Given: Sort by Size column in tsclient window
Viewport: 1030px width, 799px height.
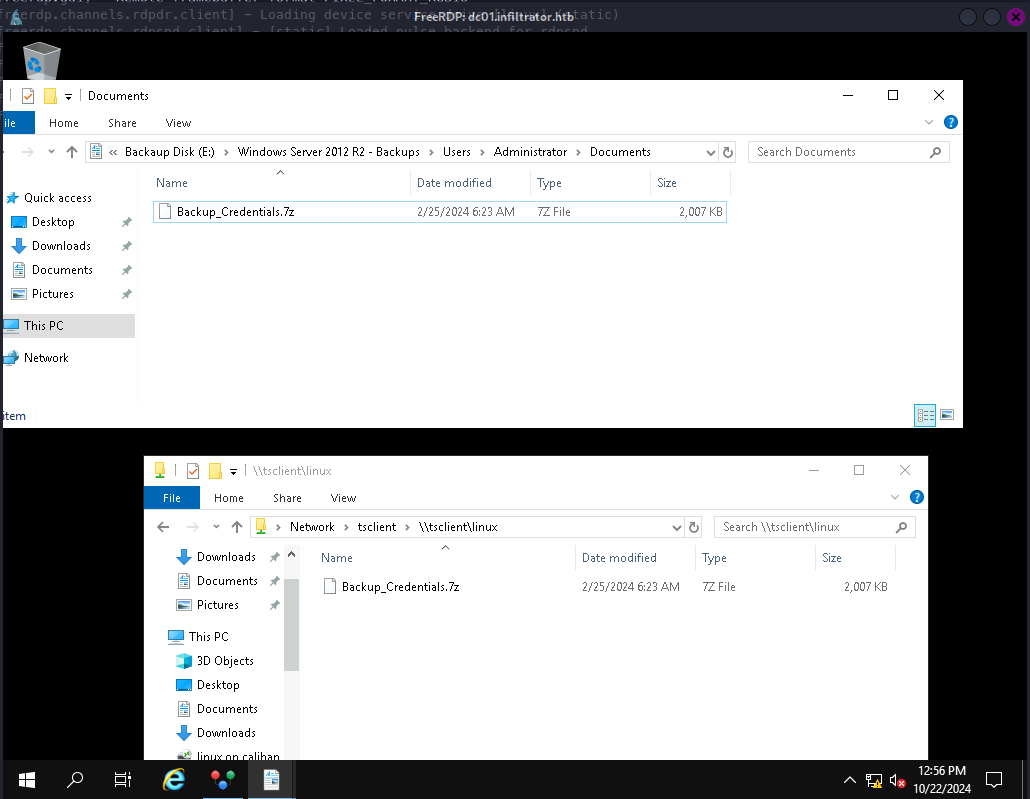Looking at the screenshot, I should point(832,558).
